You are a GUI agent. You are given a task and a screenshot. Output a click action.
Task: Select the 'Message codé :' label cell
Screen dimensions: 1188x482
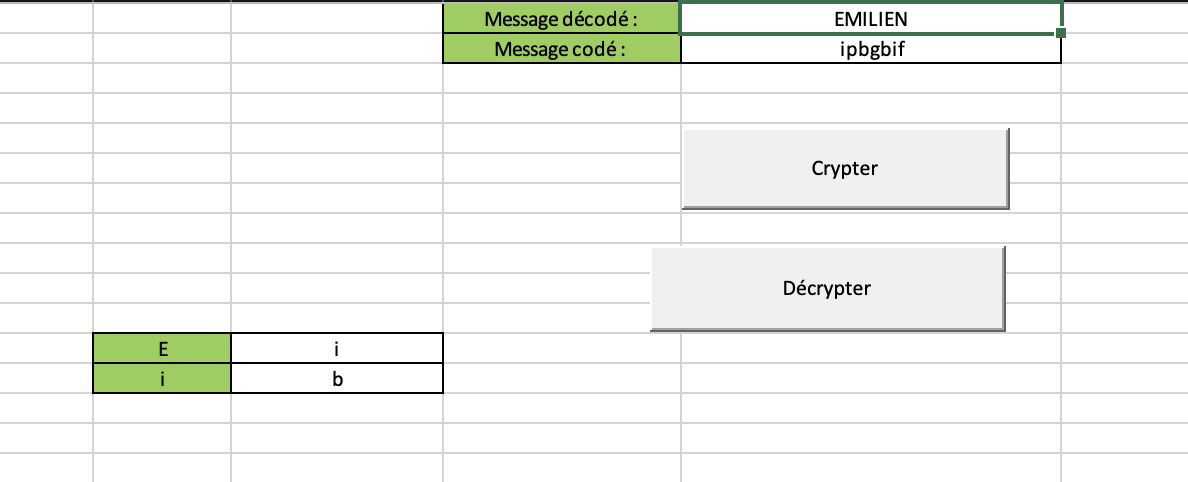tap(561, 49)
